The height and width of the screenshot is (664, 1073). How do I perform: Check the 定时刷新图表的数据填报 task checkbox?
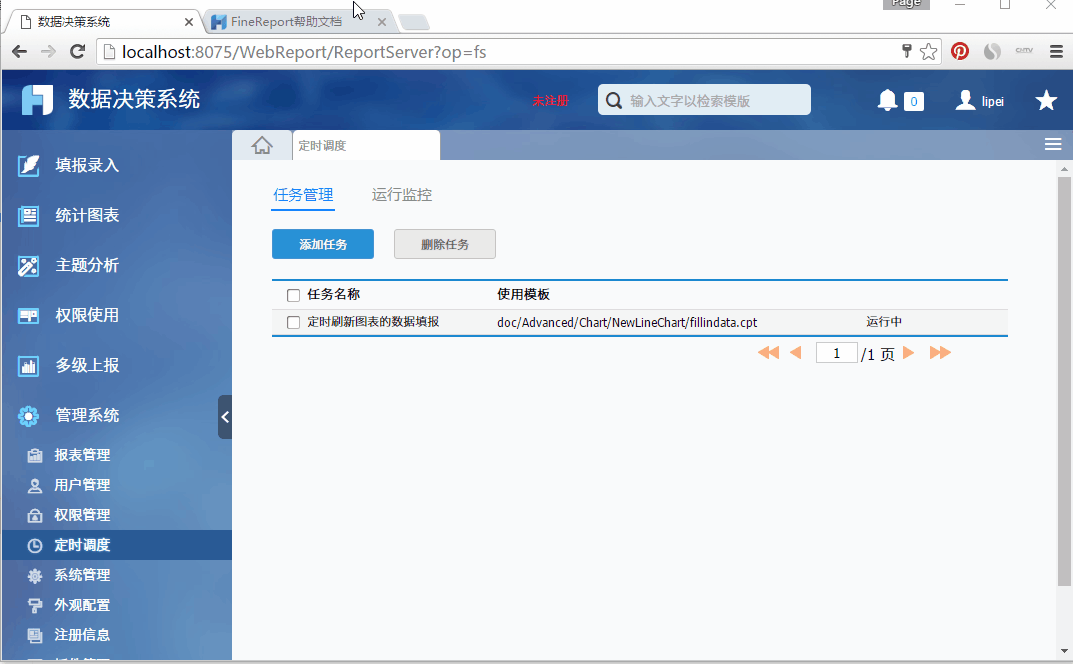click(x=294, y=322)
